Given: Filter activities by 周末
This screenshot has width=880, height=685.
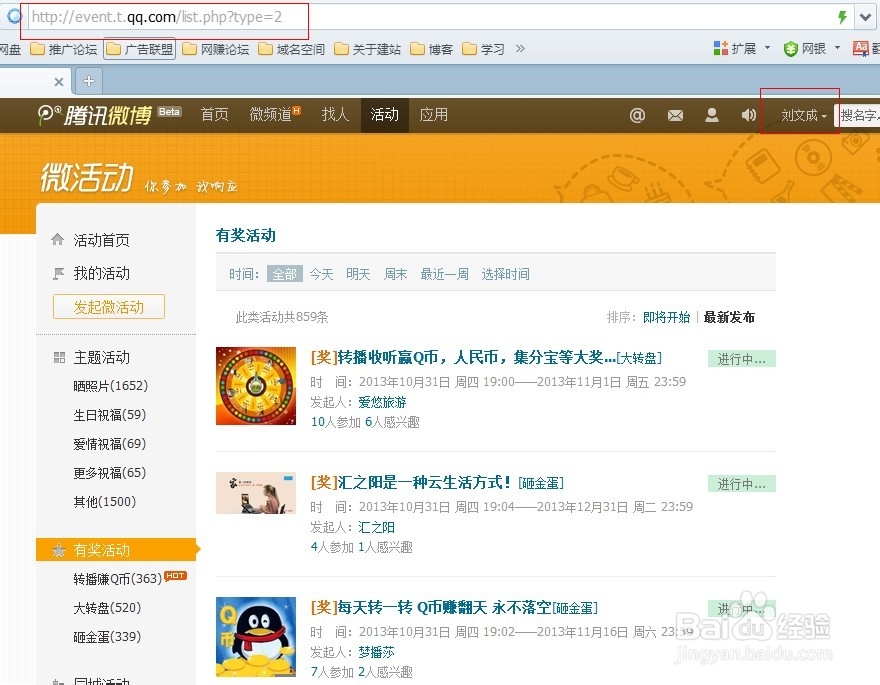Looking at the screenshot, I should coord(395,274).
